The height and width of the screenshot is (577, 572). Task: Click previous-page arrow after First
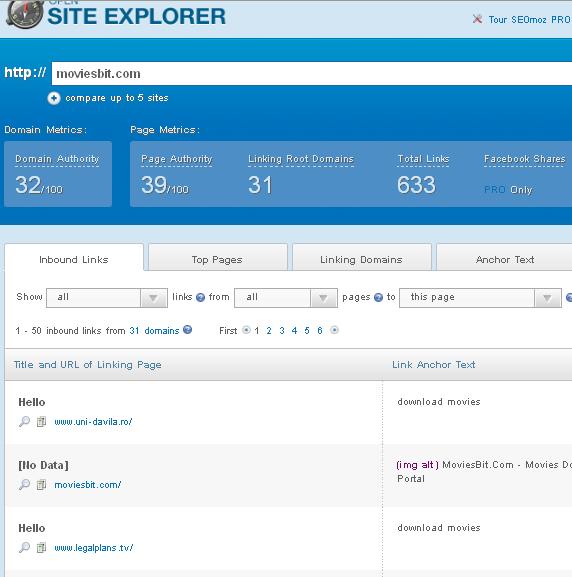246,330
